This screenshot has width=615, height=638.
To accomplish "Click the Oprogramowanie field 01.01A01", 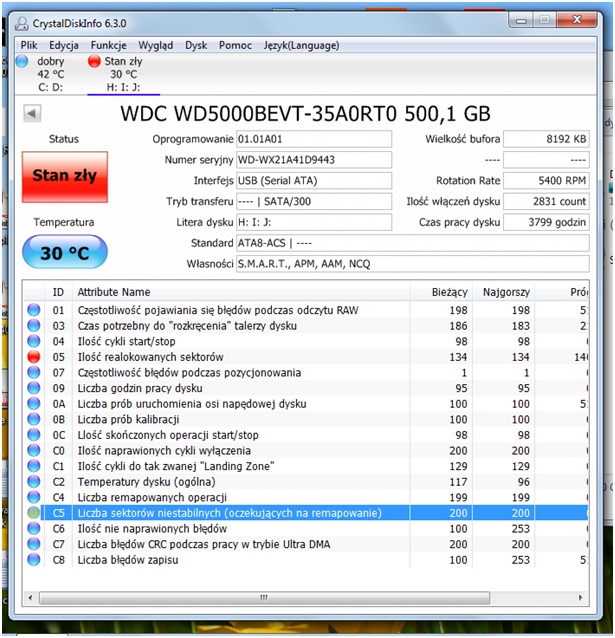I will coord(314,139).
